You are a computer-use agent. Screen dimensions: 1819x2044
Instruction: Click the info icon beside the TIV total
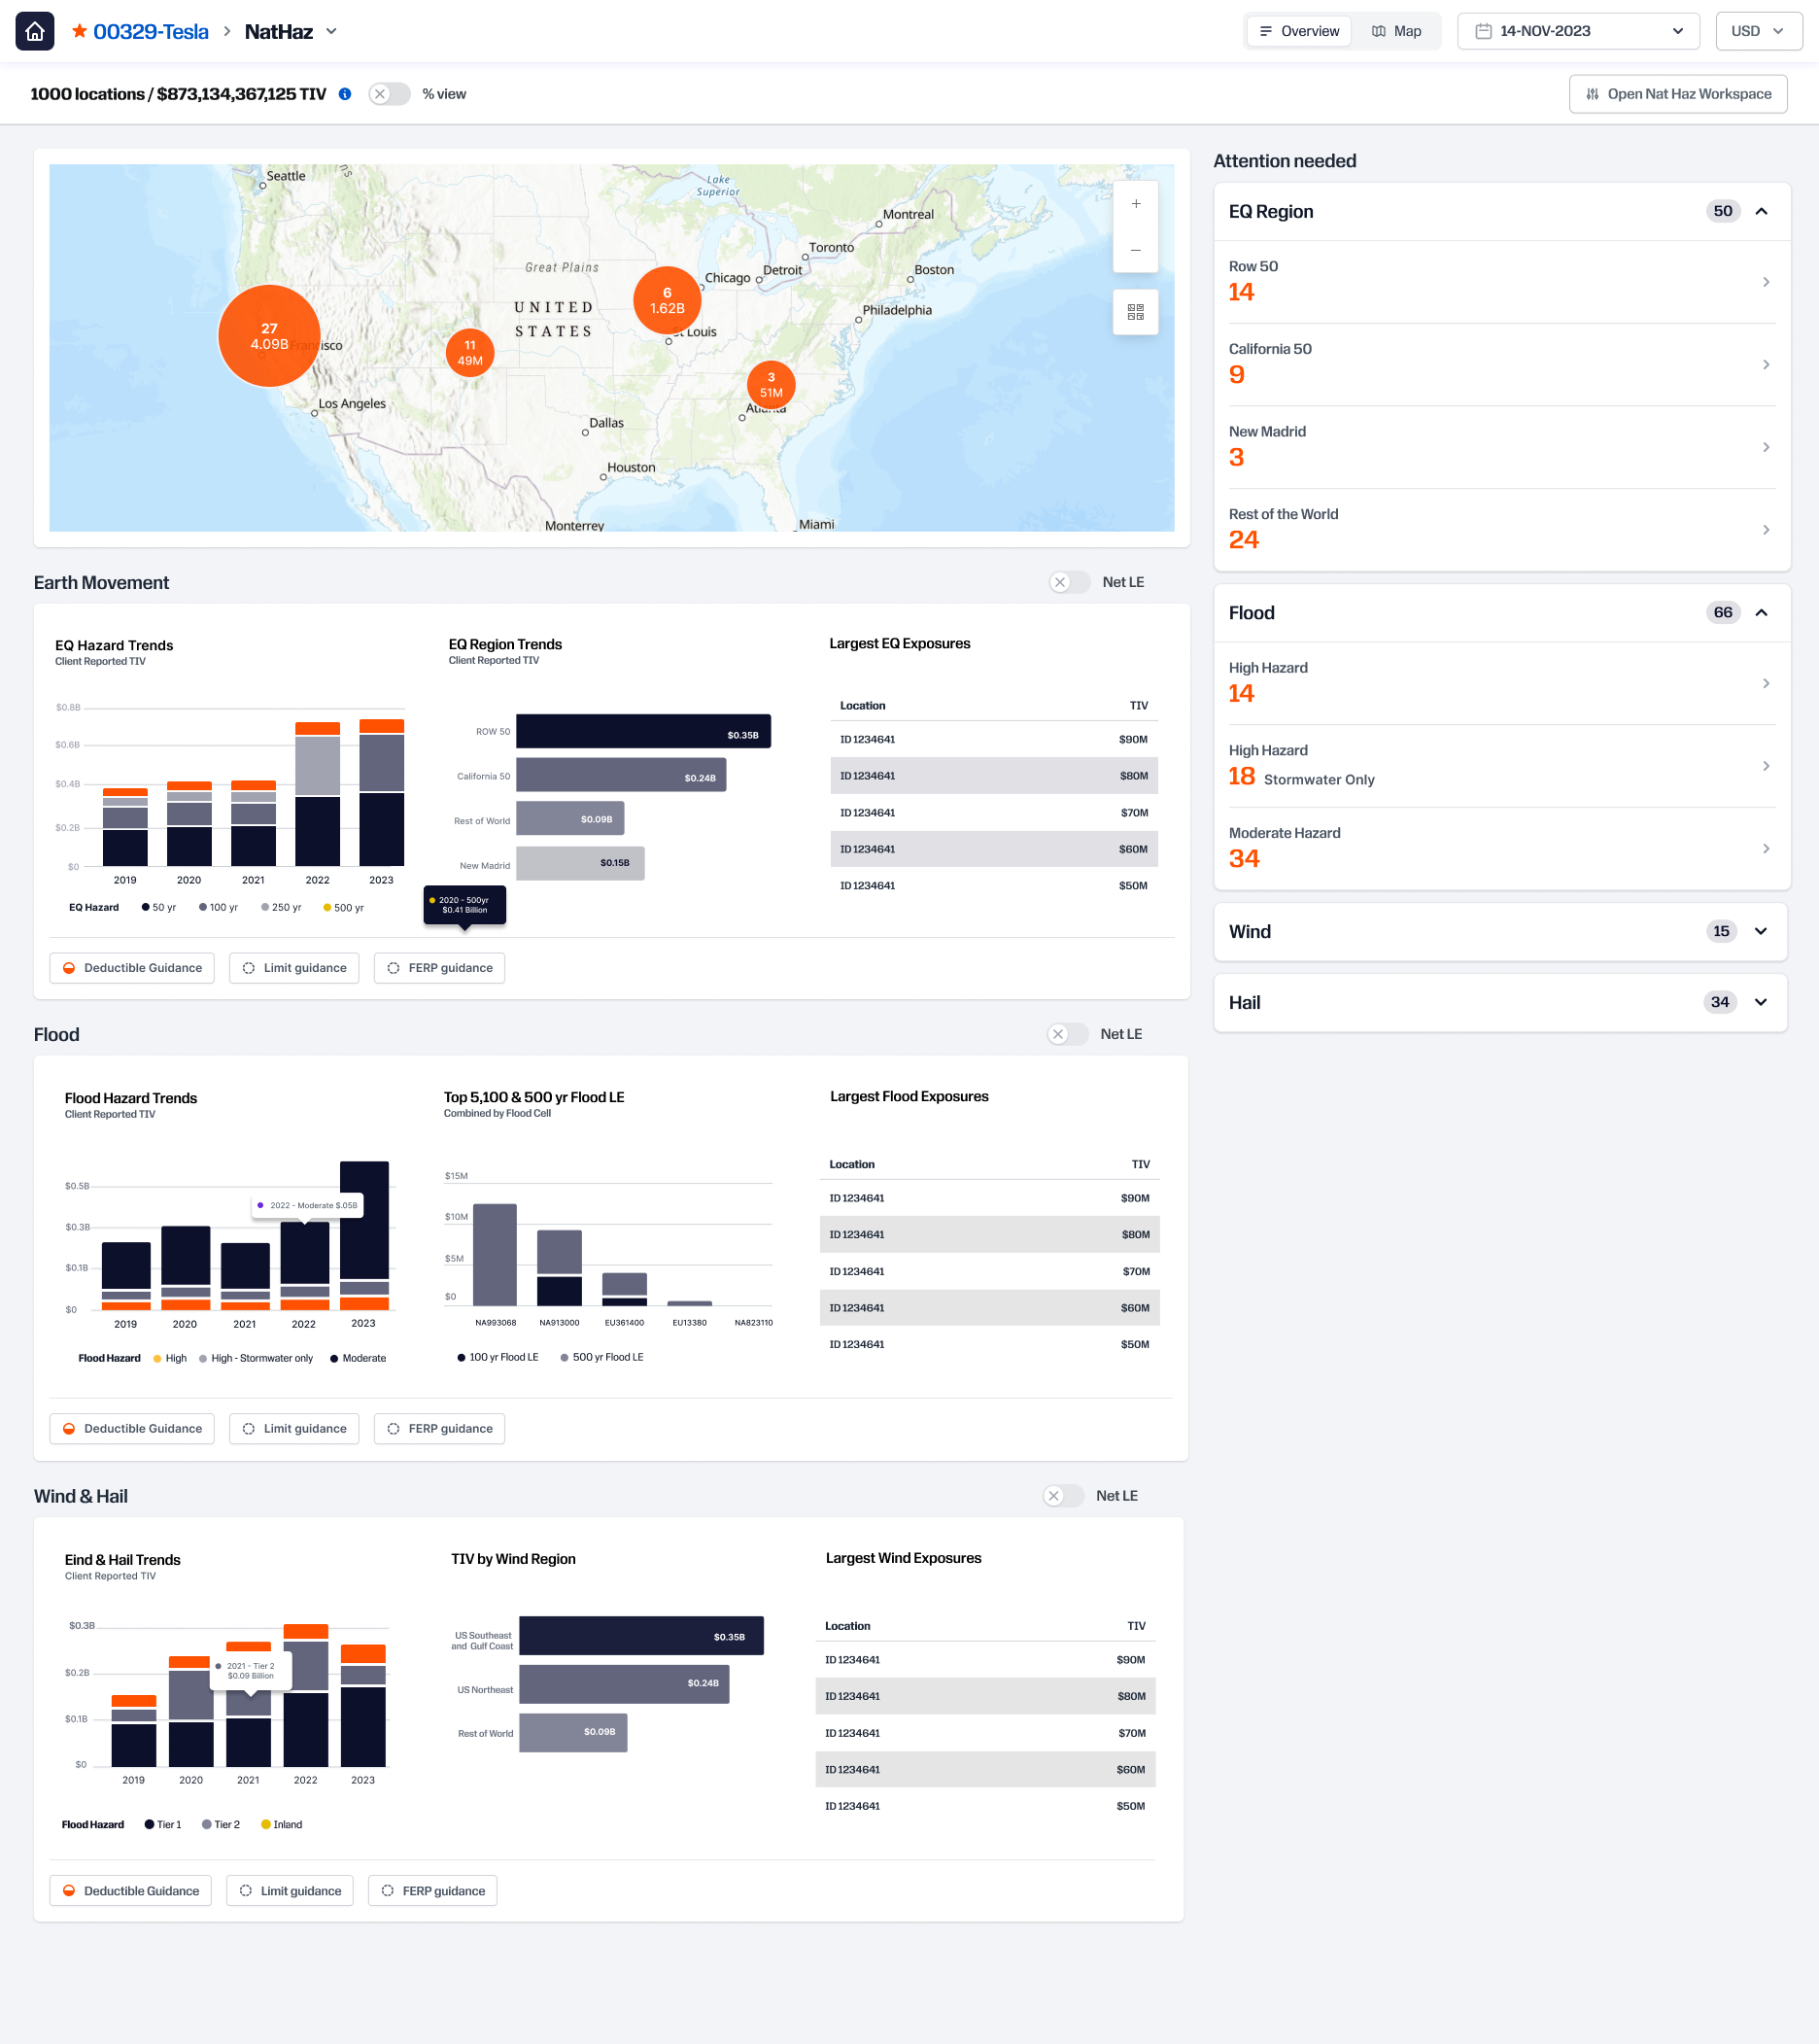(x=345, y=94)
